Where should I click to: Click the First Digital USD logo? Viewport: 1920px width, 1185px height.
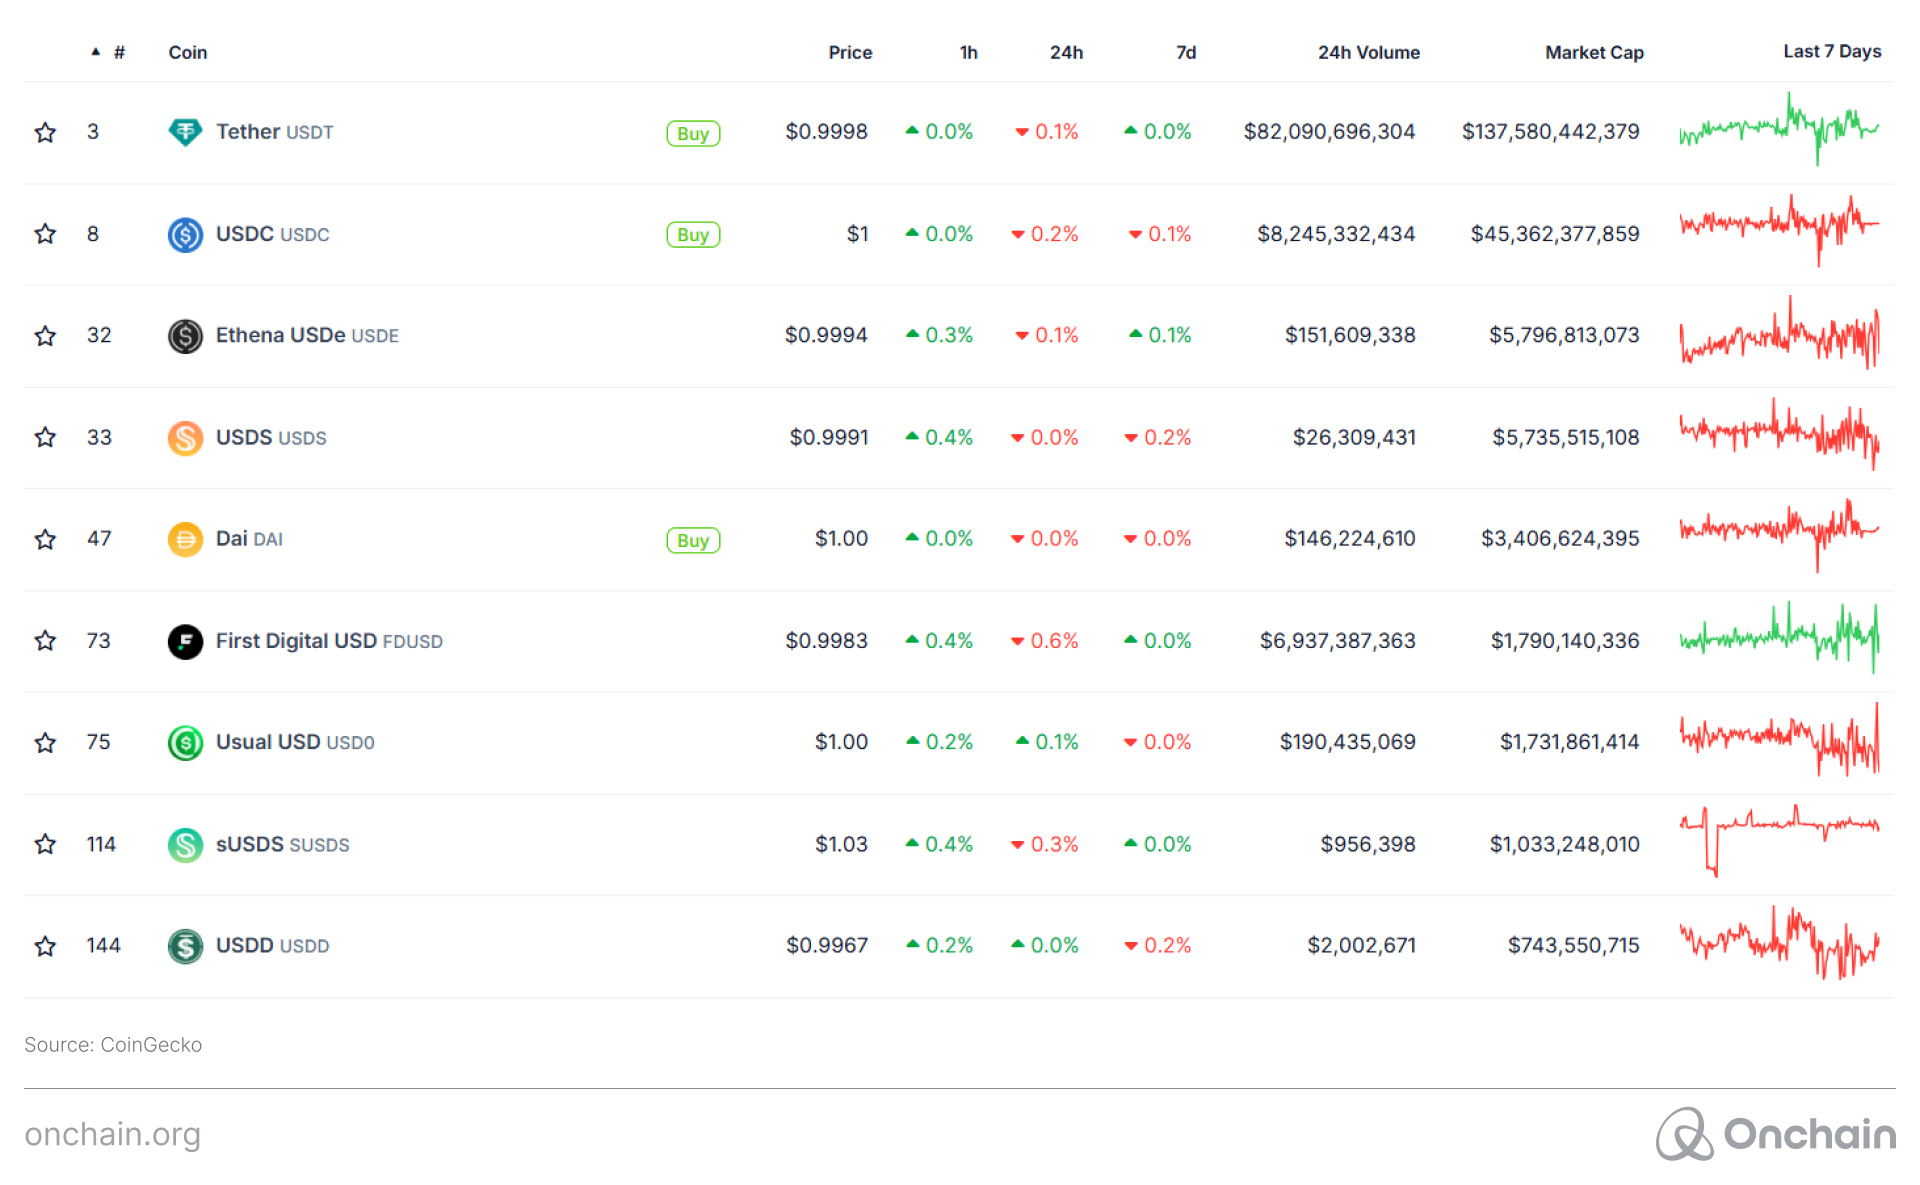point(185,641)
